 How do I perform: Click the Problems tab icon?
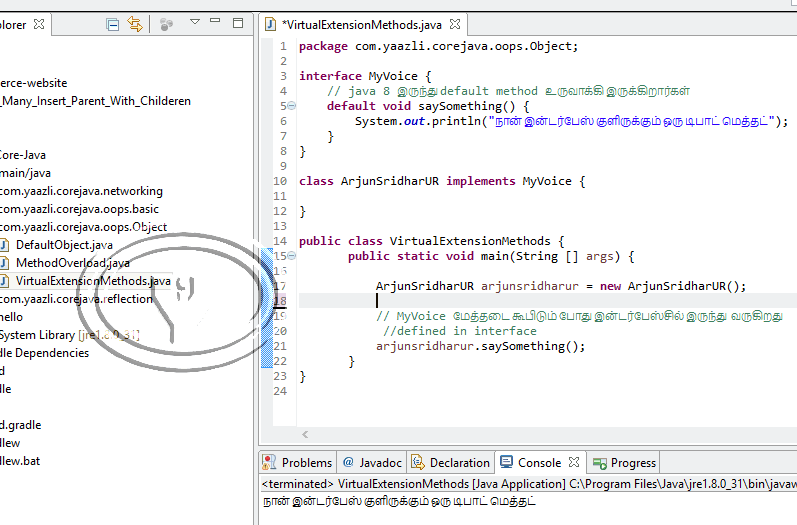tap(269, 462)
